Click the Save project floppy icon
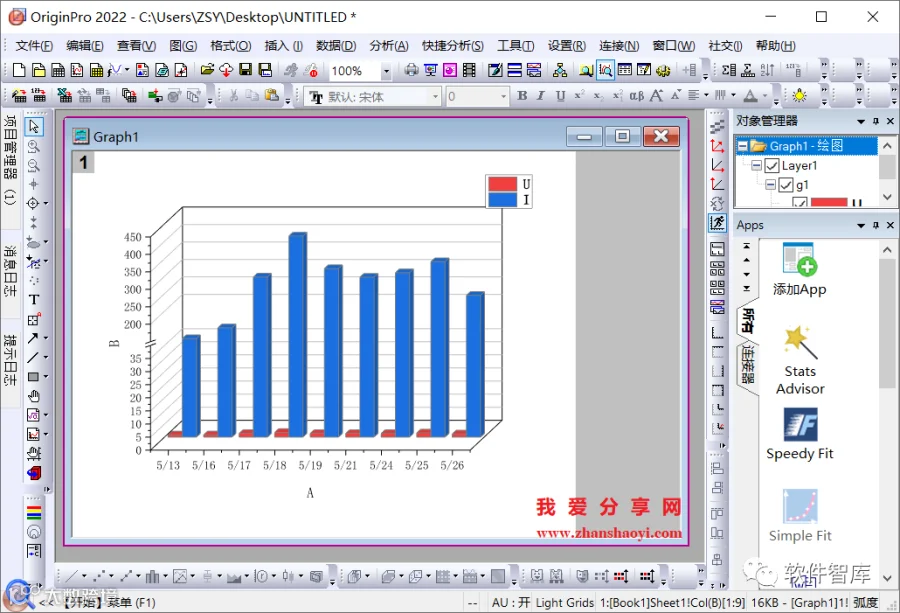This screenshot has width=900, height=613. (246, 70)
